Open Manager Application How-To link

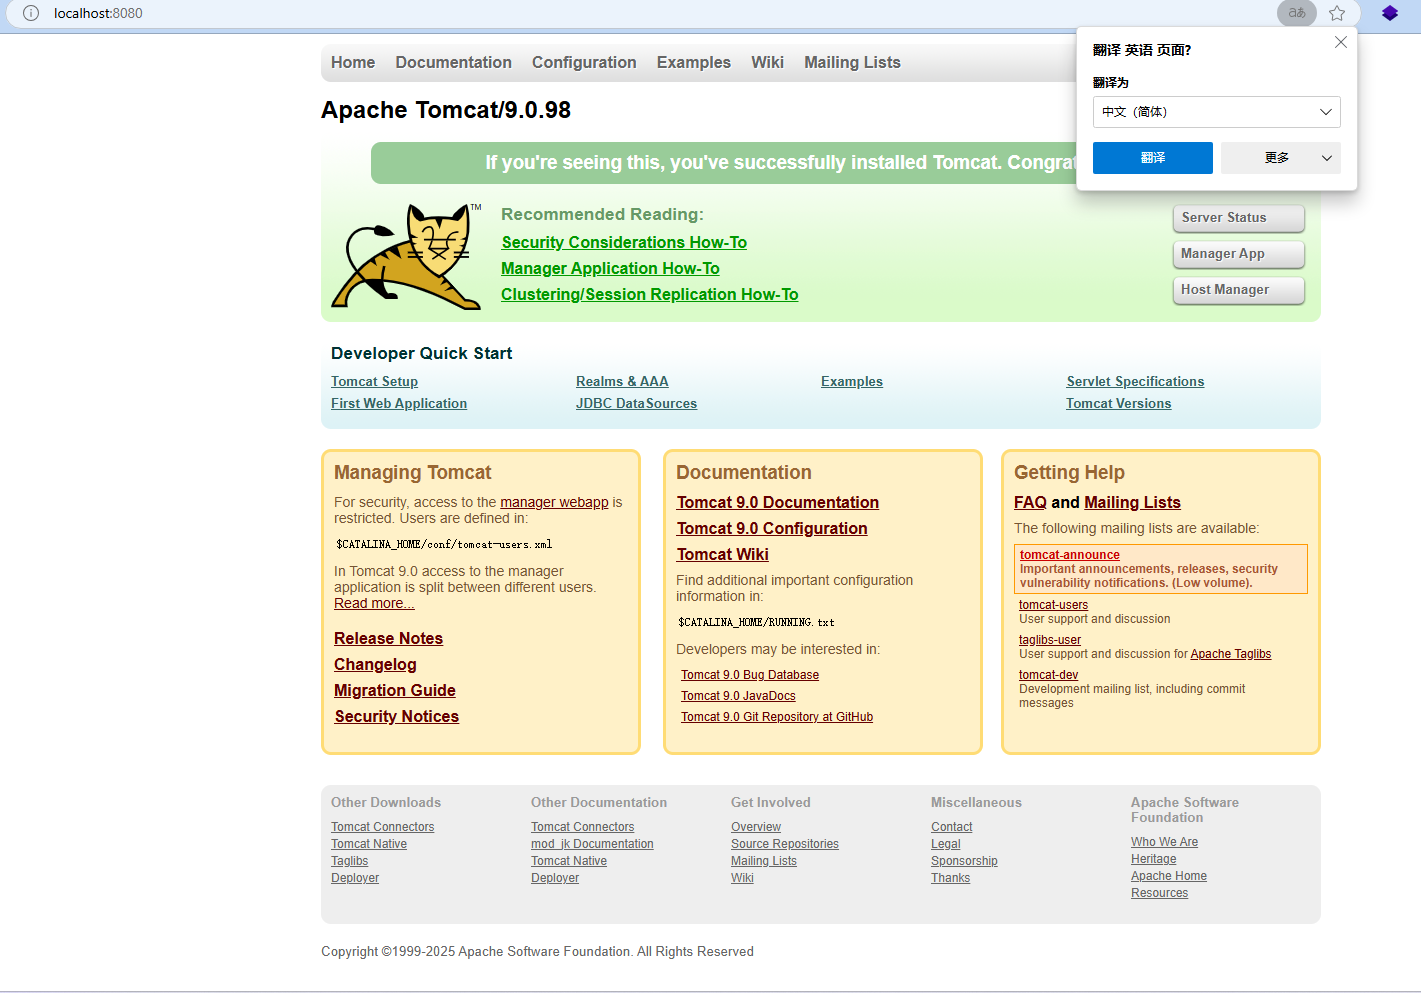(610, 268)
